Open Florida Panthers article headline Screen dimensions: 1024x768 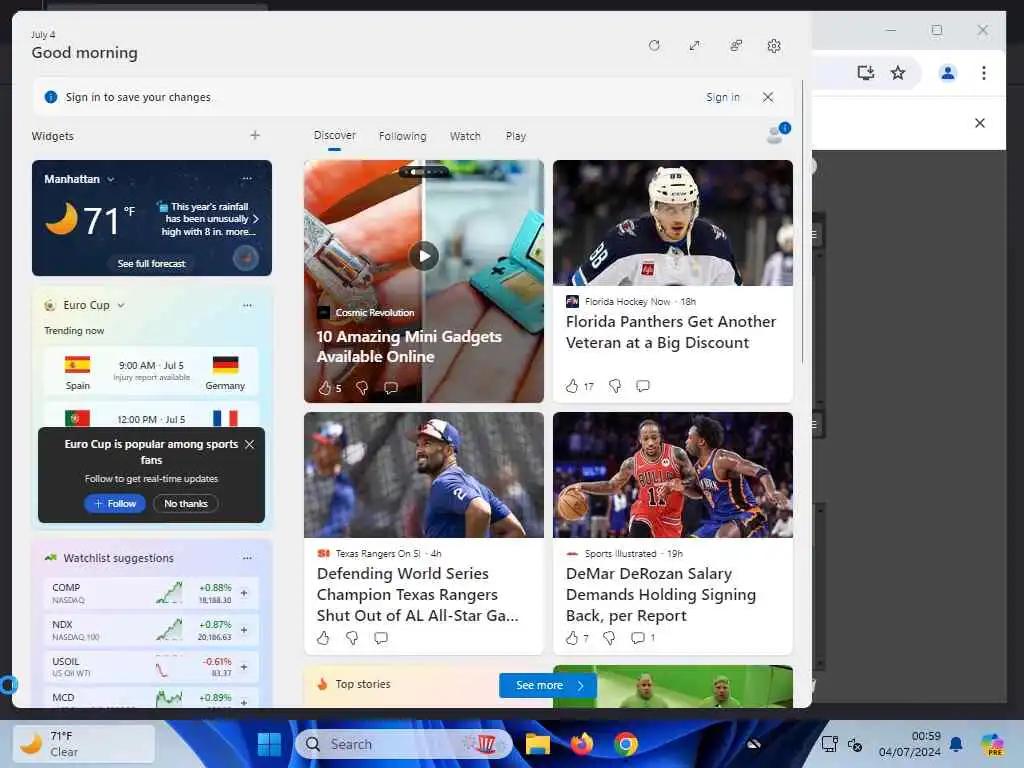click(671, 332)
